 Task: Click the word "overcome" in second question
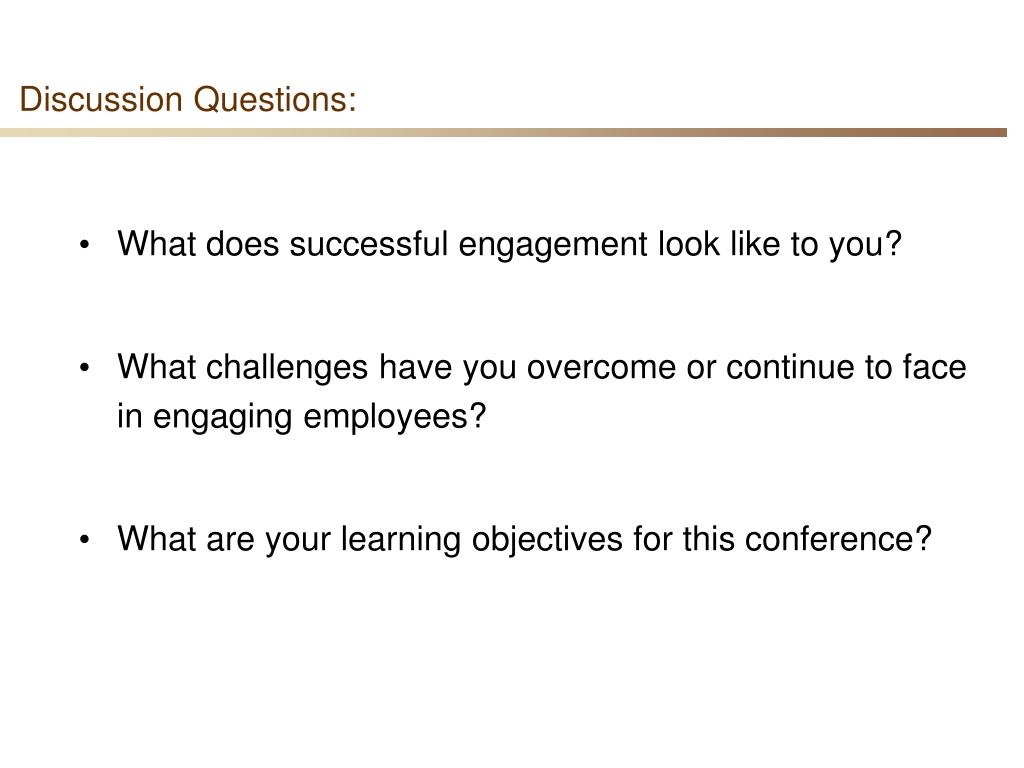pyautogui.click(x=601, y=367)
